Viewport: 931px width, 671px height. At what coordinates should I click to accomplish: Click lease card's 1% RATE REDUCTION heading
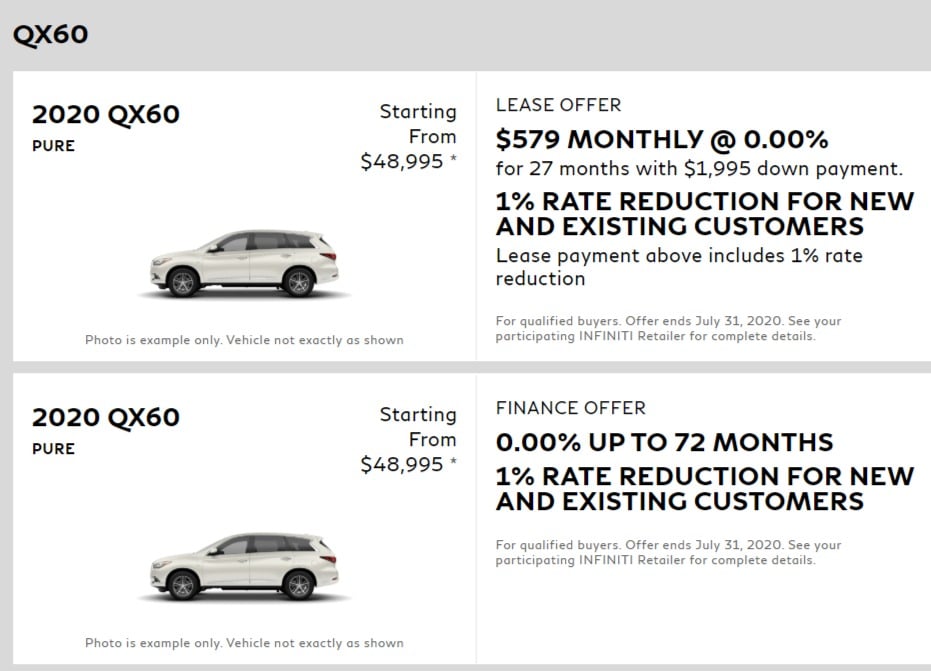click(x=705, y=214)
